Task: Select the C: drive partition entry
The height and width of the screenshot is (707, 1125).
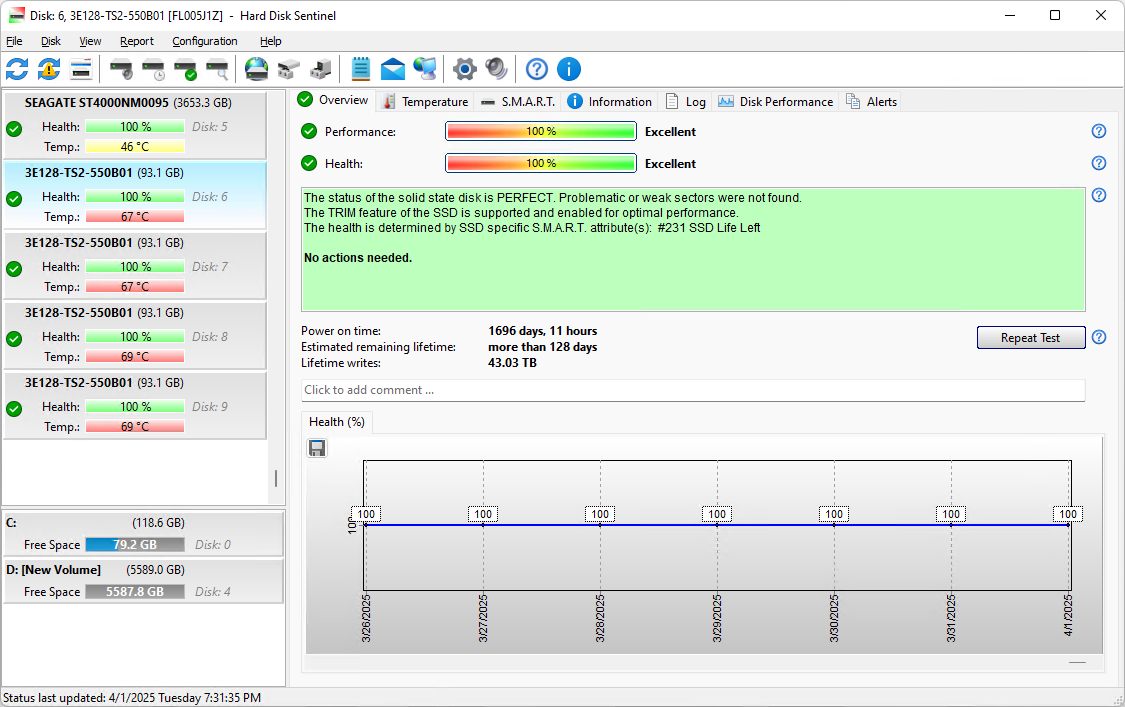Action: [x=143, y=533]
